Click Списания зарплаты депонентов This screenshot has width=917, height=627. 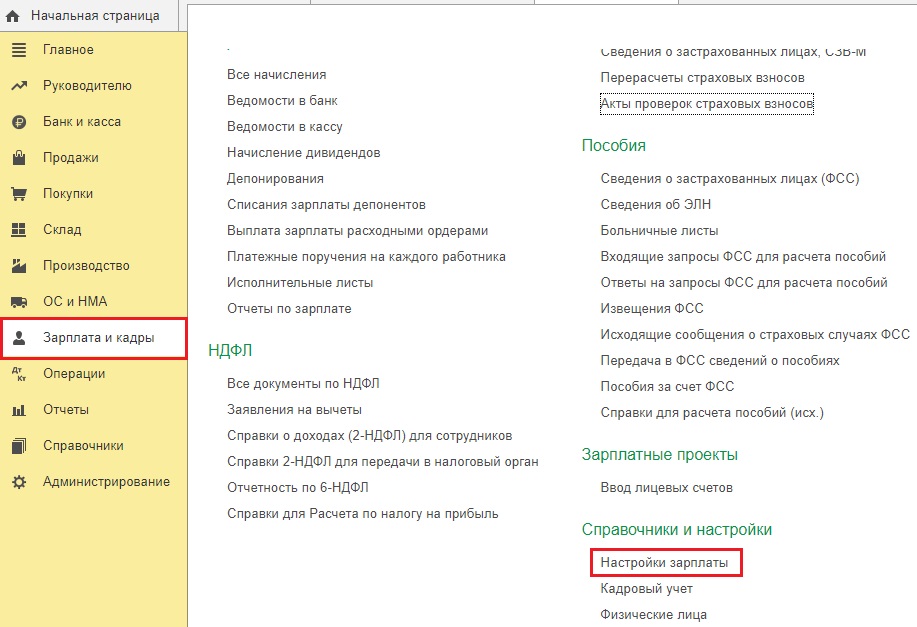click(326, 205)
